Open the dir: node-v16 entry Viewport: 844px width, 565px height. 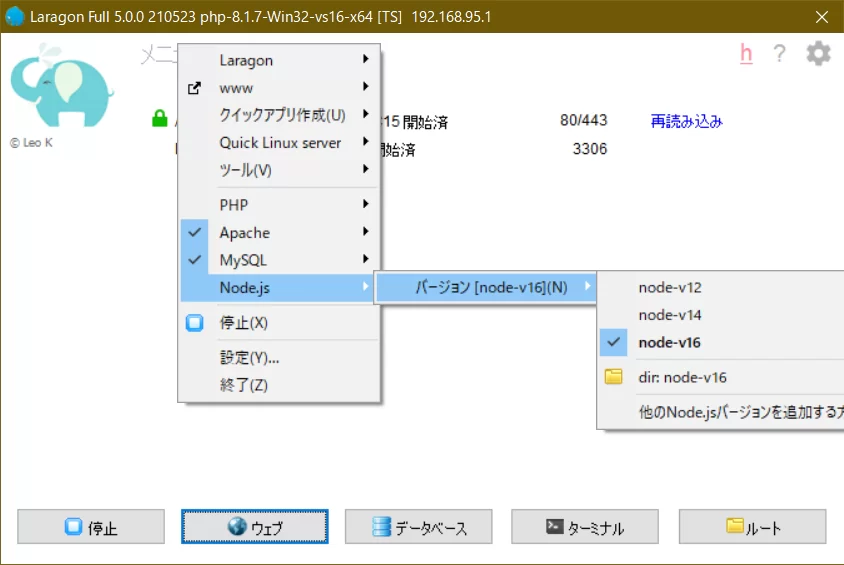click(722, 377)
